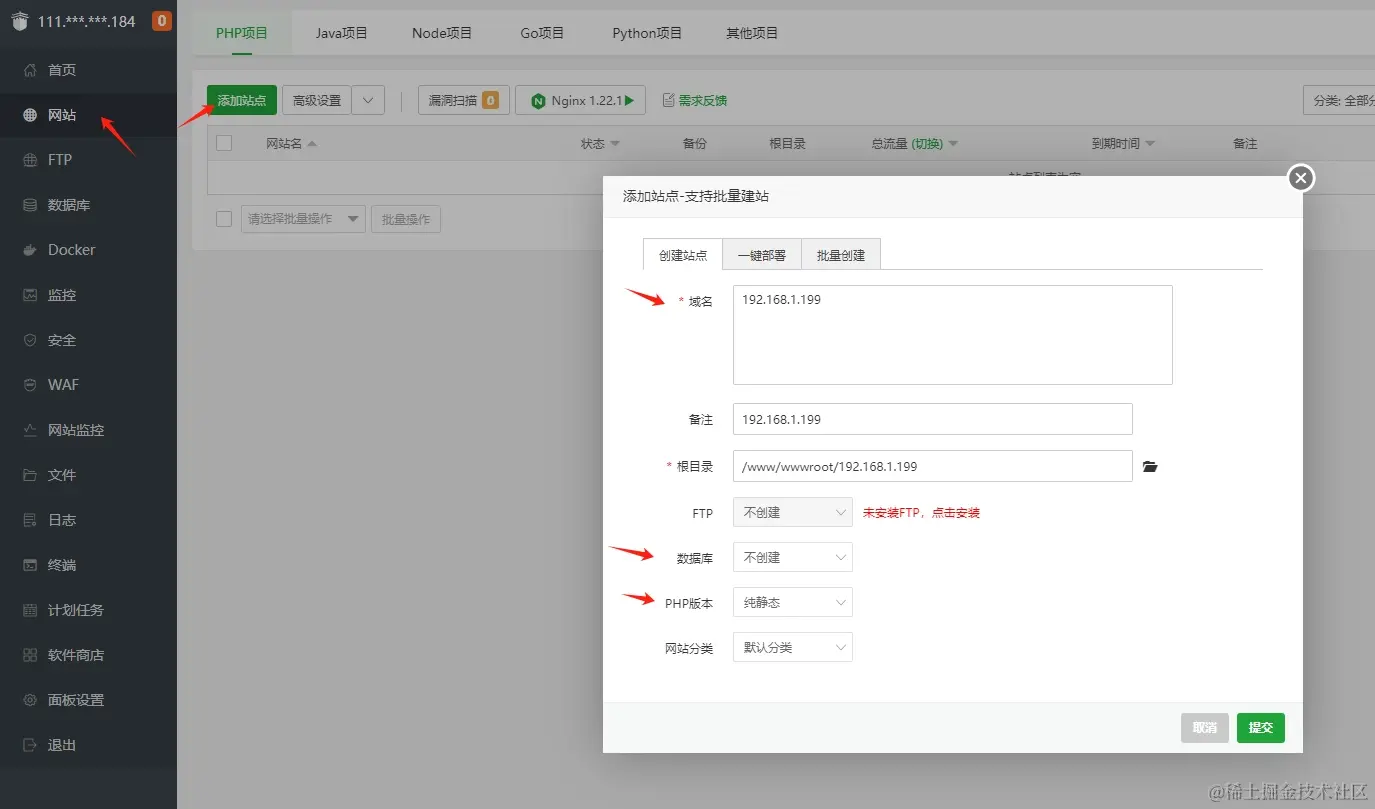The height and width of the screenshot is (809, 1375).
Task: Open the 分类: 全部分类 filter dropdown
Action: [1339, 100]
